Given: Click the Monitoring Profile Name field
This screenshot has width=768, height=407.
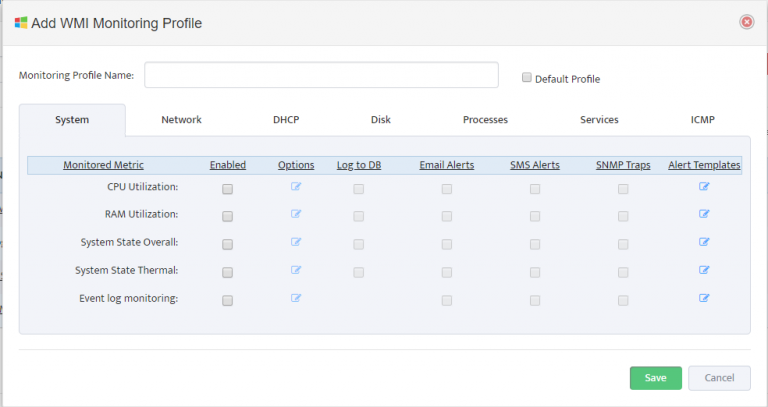Looking at the screenshot, I should click(x=321, y=75).
